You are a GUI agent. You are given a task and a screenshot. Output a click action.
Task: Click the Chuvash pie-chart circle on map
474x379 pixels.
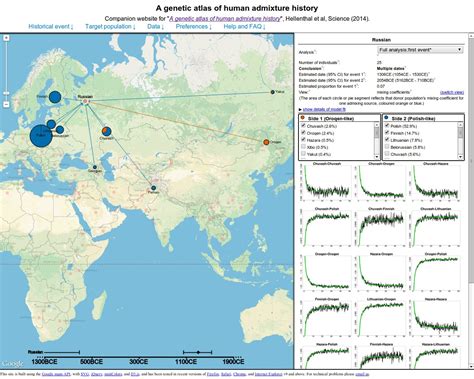tap(107, 131)
